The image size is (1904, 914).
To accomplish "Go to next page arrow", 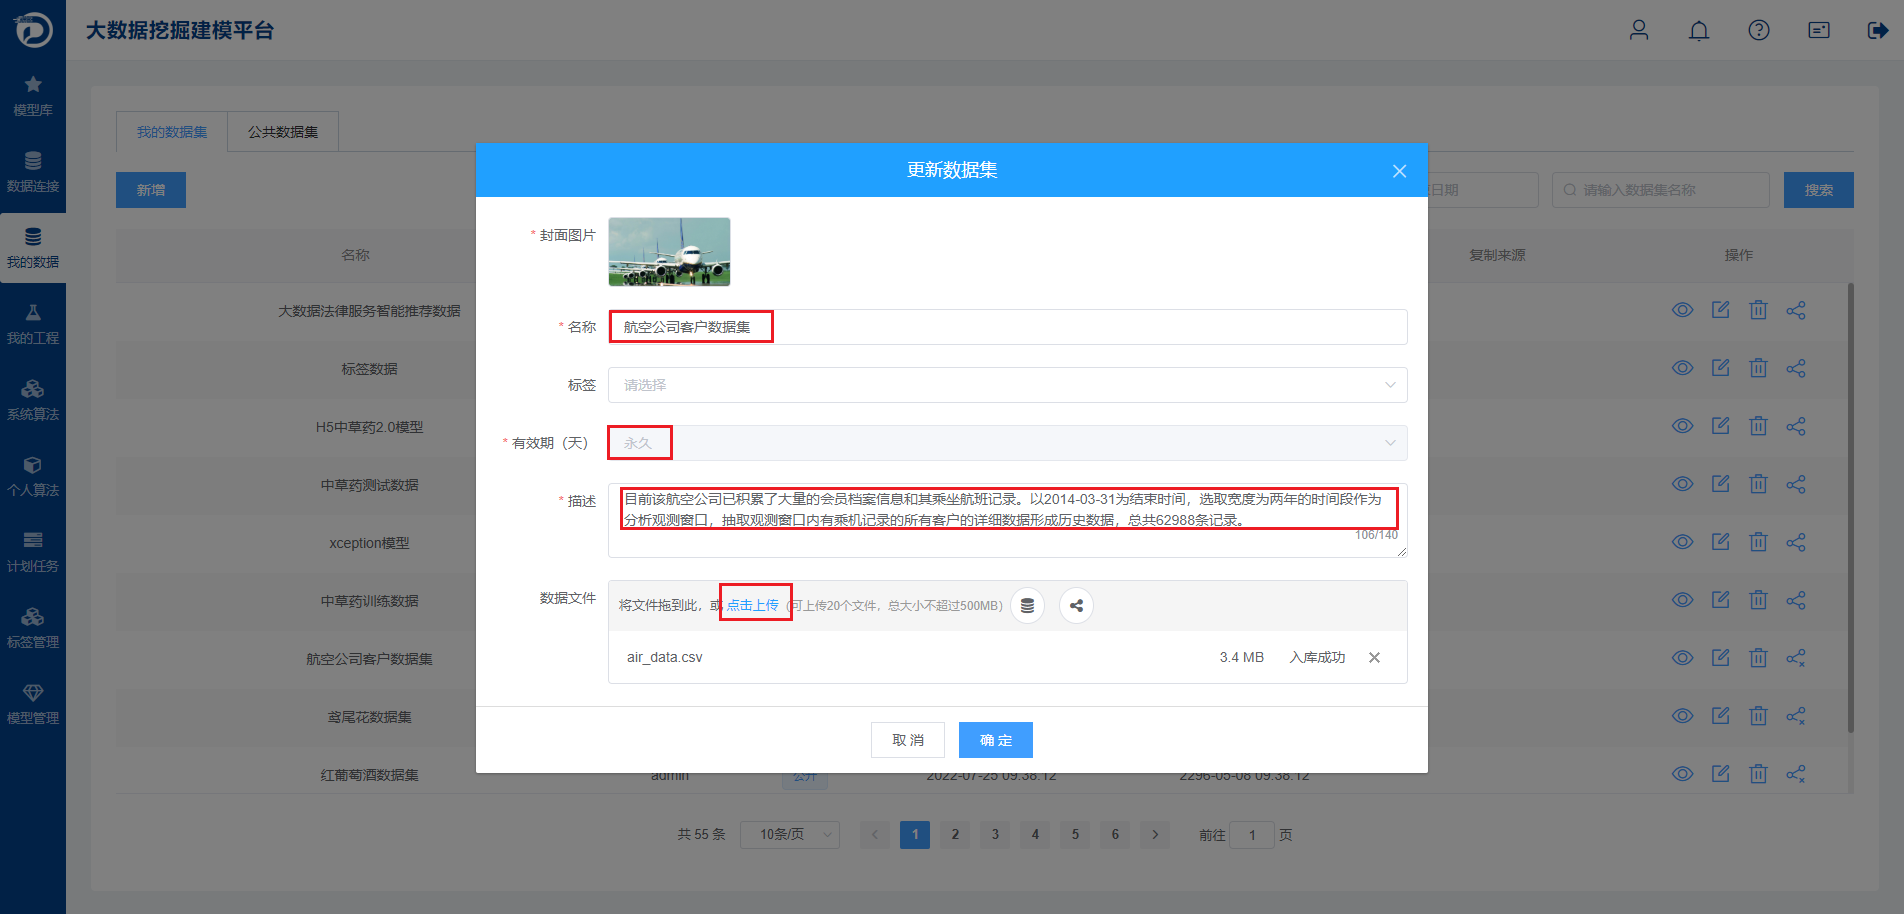I will coord(1155,834).
